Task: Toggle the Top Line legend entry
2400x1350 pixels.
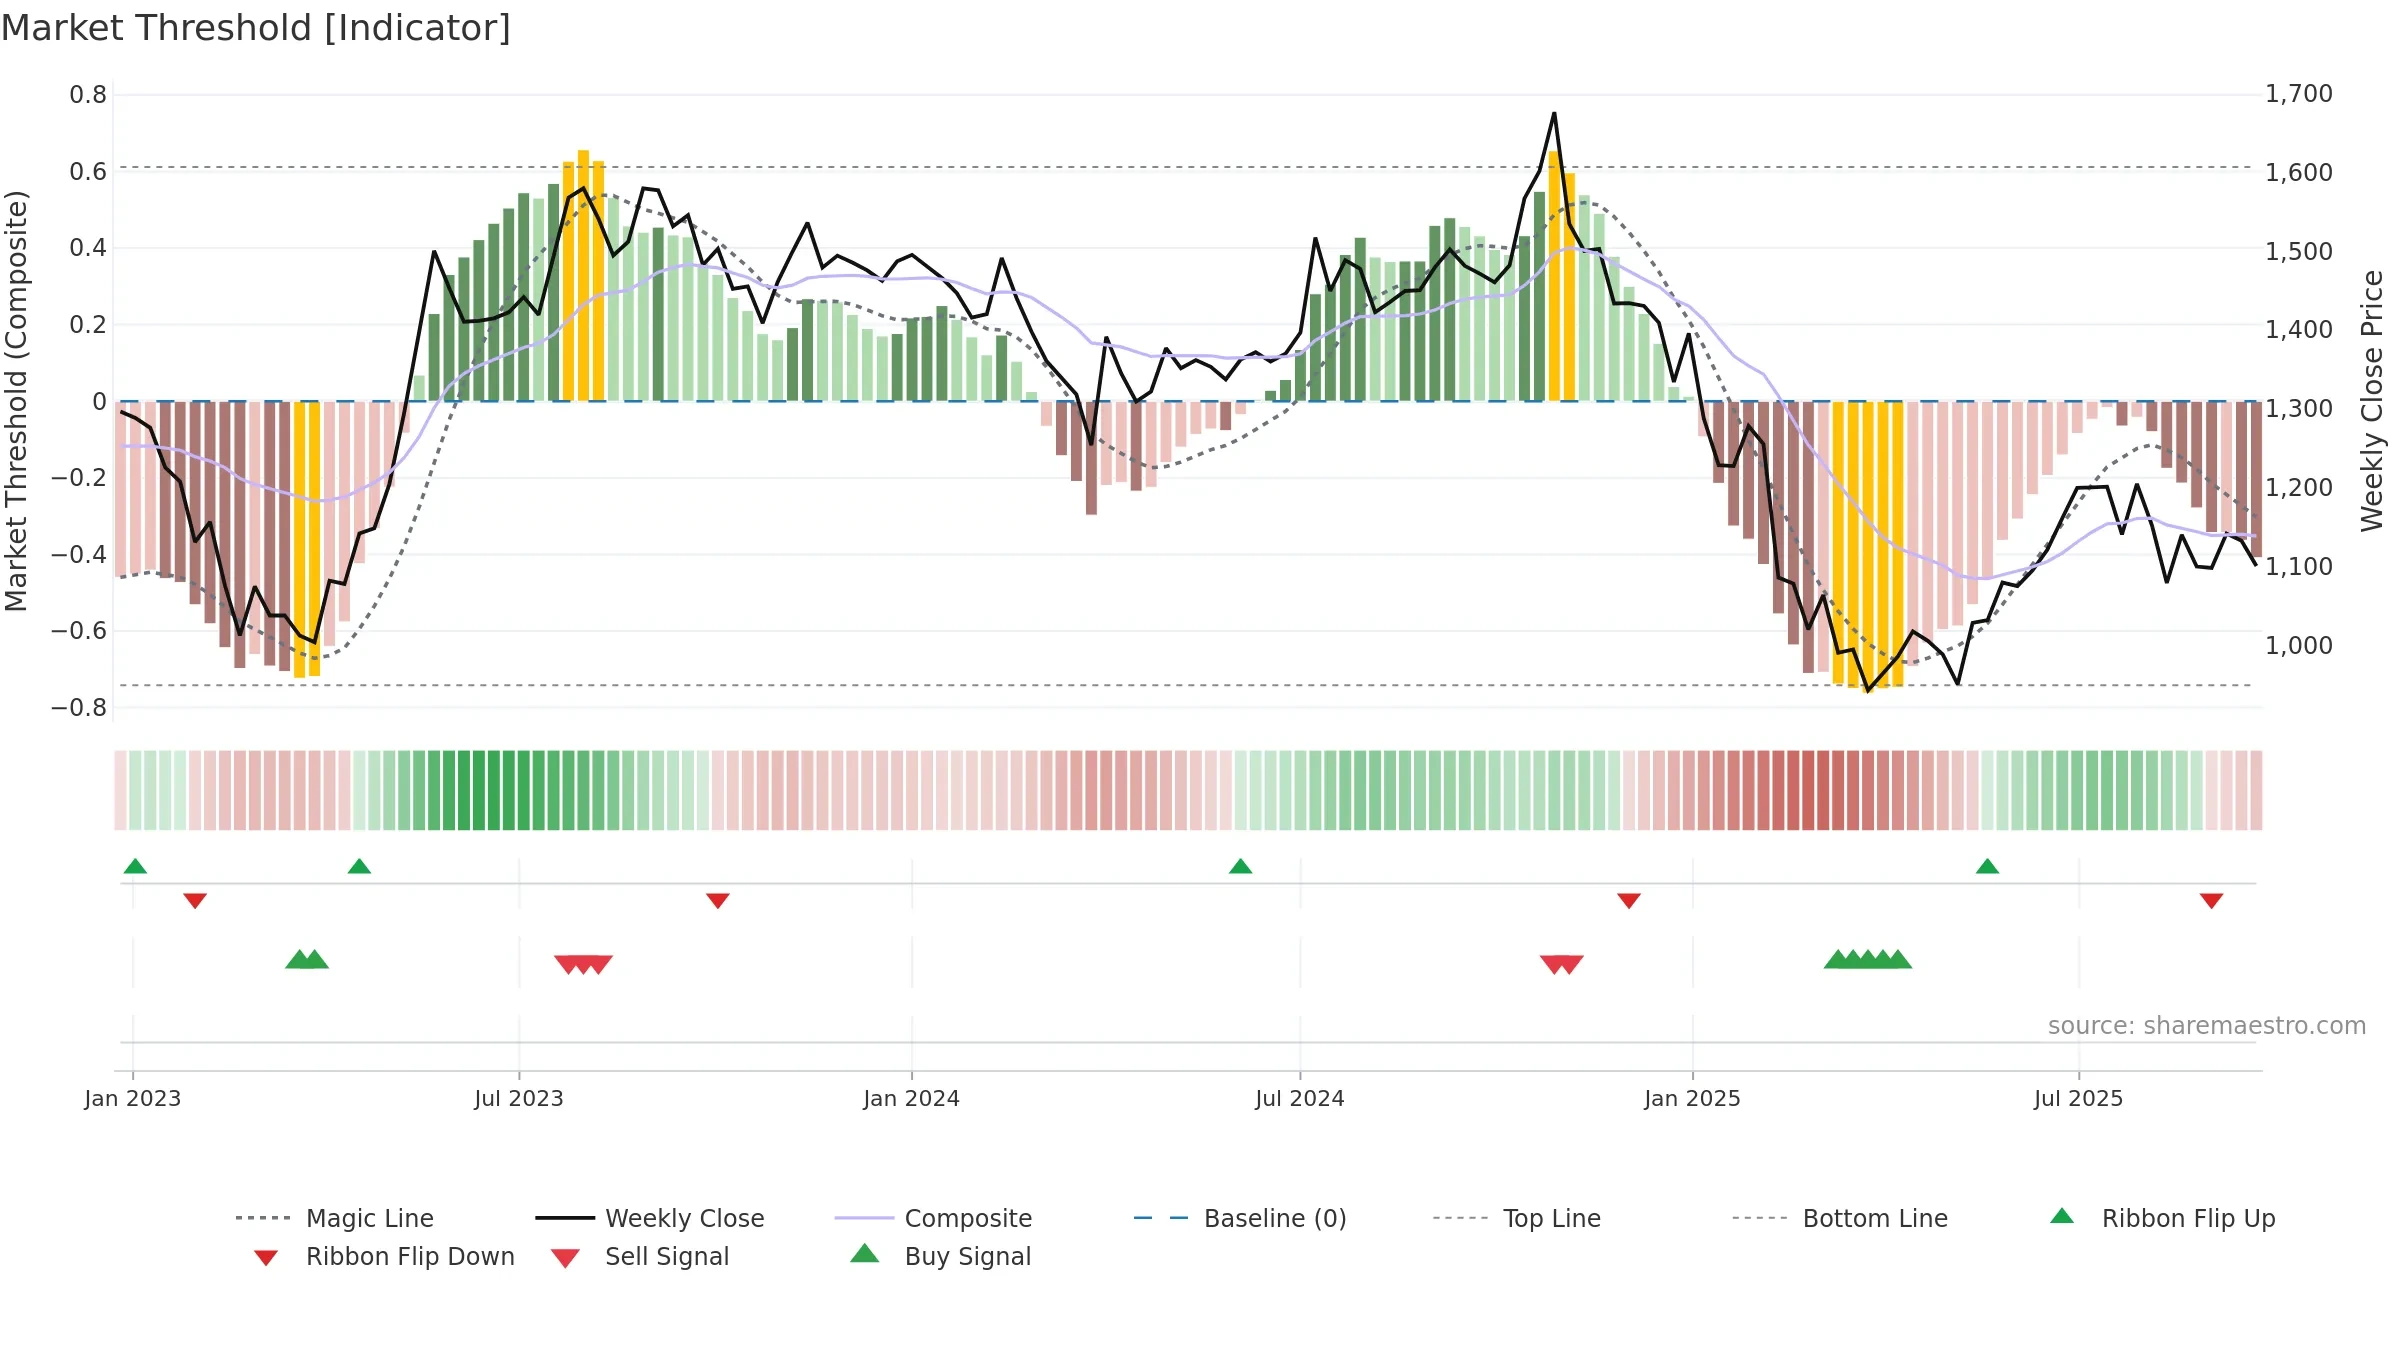Action: (x=1517, y=1218)
